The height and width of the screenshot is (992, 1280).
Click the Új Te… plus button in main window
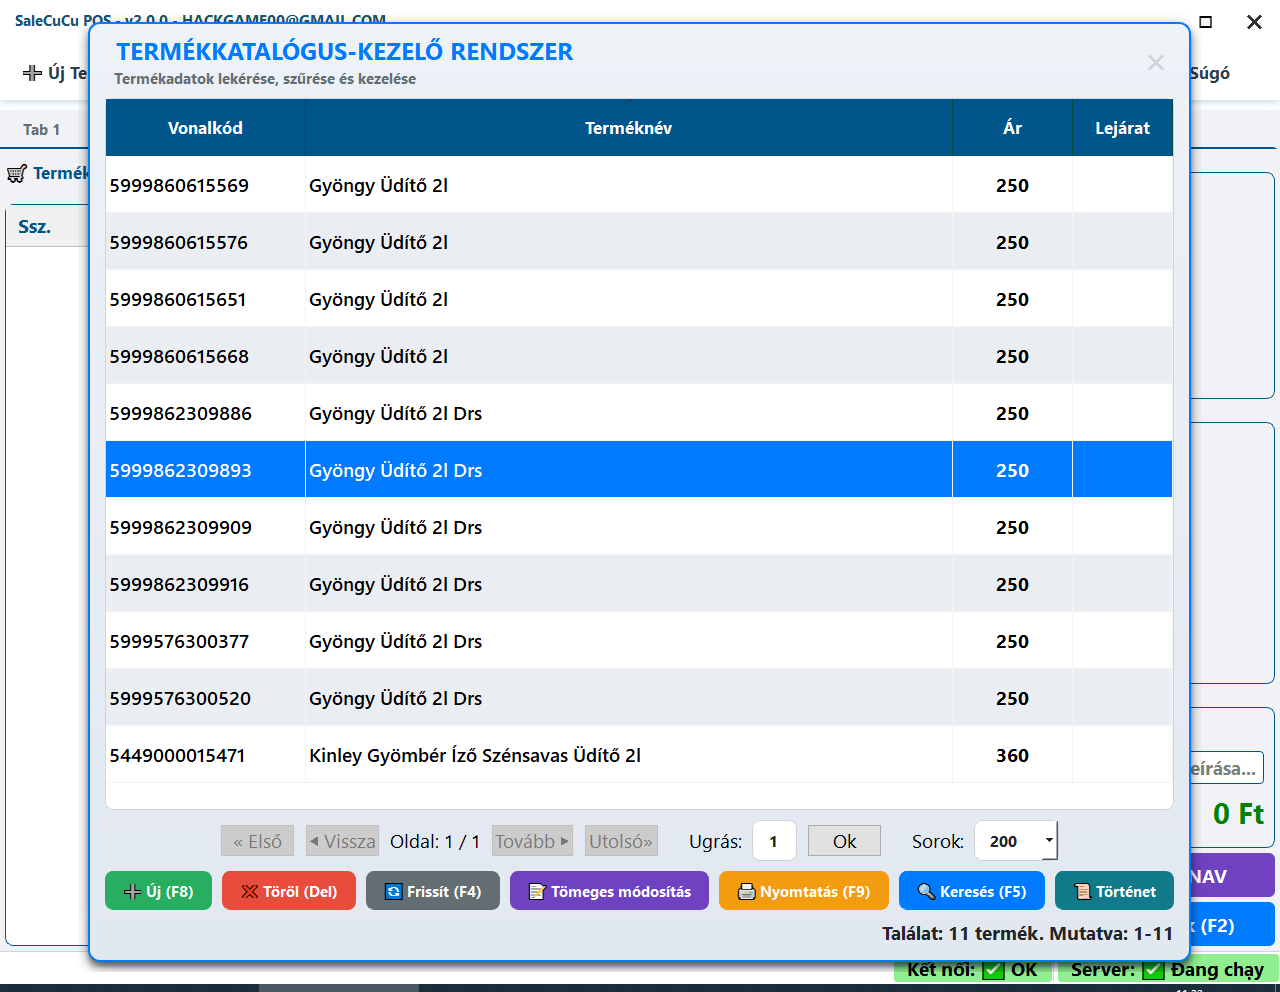(x=55, y=73)
